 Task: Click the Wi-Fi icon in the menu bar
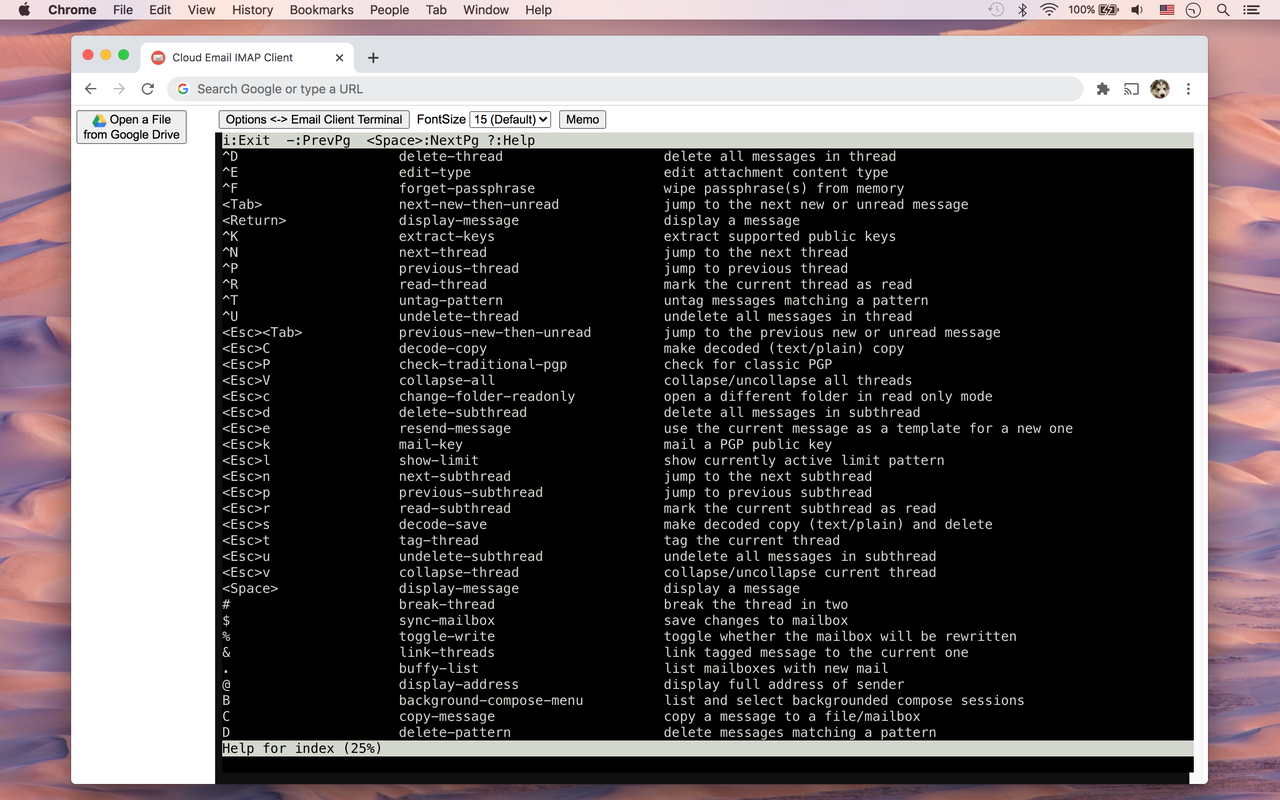coord(1047,10)
